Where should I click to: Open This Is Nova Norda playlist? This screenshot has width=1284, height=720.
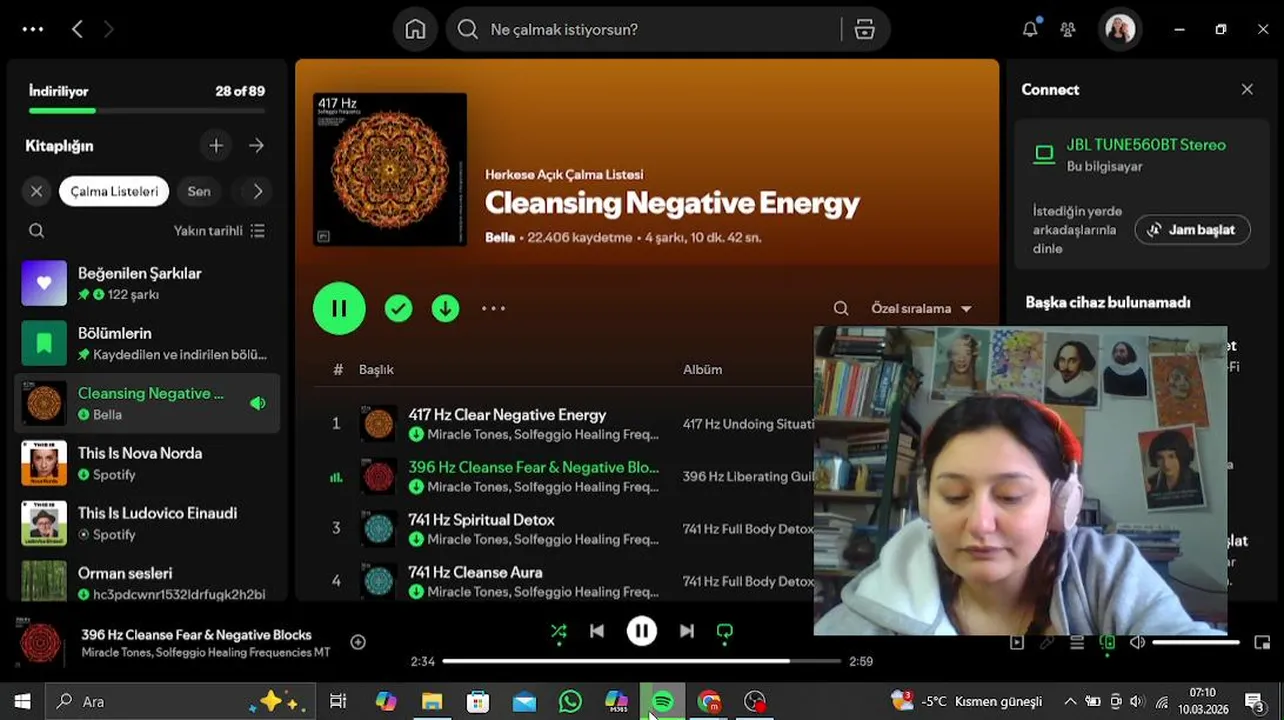[147, 463]
